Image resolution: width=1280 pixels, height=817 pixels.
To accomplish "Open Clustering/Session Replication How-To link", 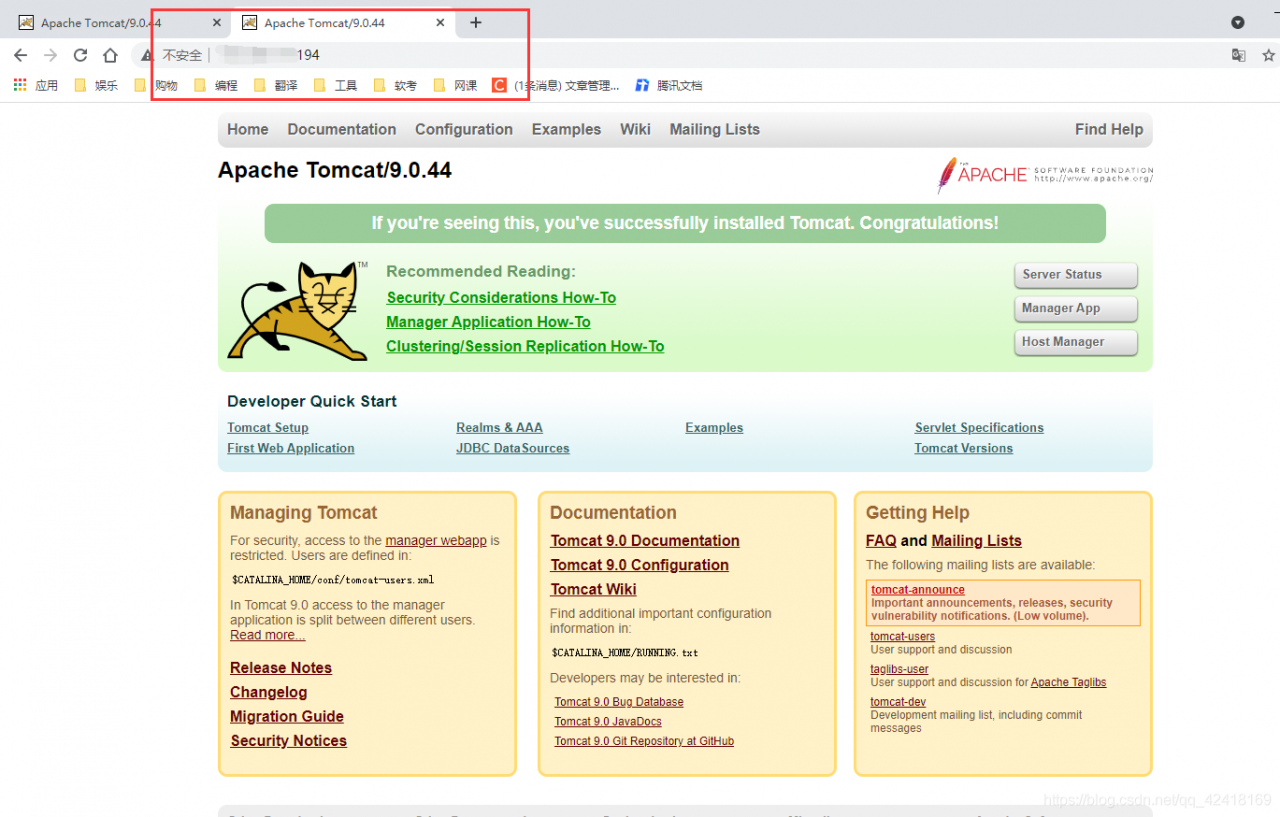I will pos(525,346).
